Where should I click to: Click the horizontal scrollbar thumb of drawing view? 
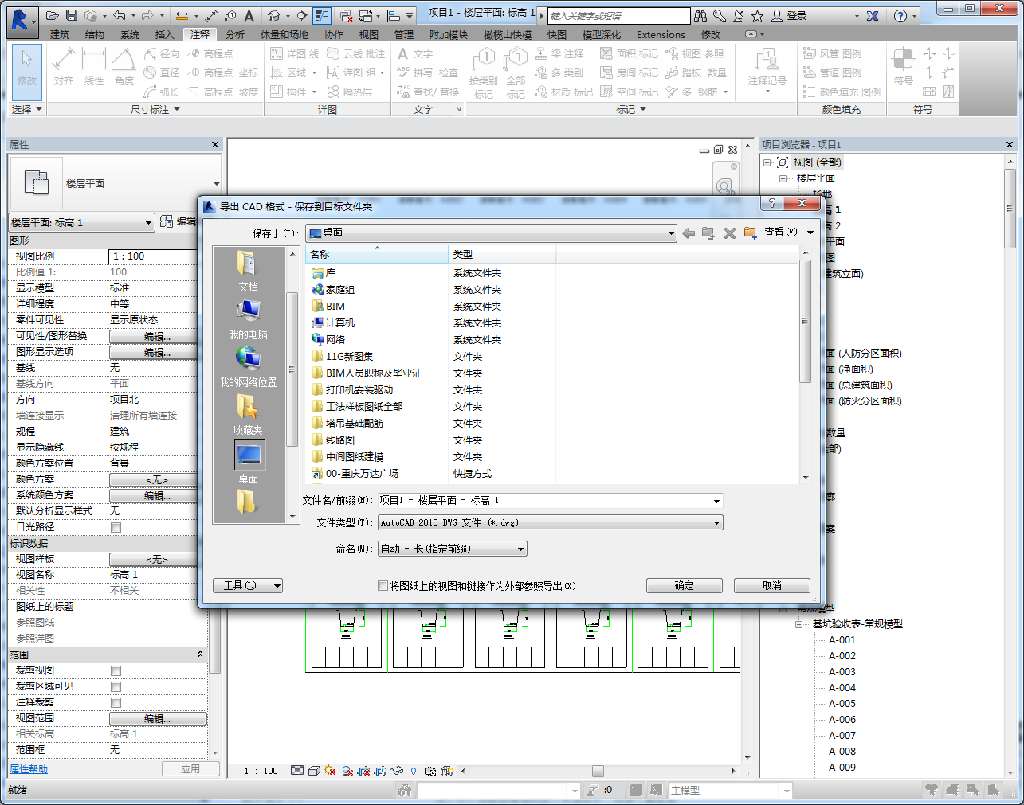click(x=598, y=771)
